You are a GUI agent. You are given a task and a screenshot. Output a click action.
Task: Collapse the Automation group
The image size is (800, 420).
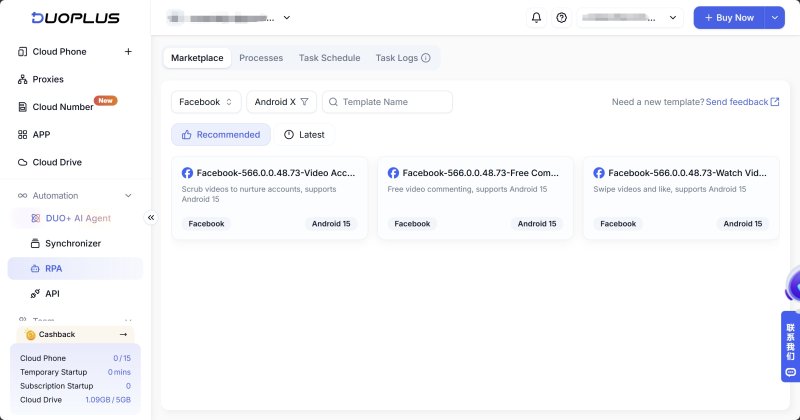tap(128, 195)
